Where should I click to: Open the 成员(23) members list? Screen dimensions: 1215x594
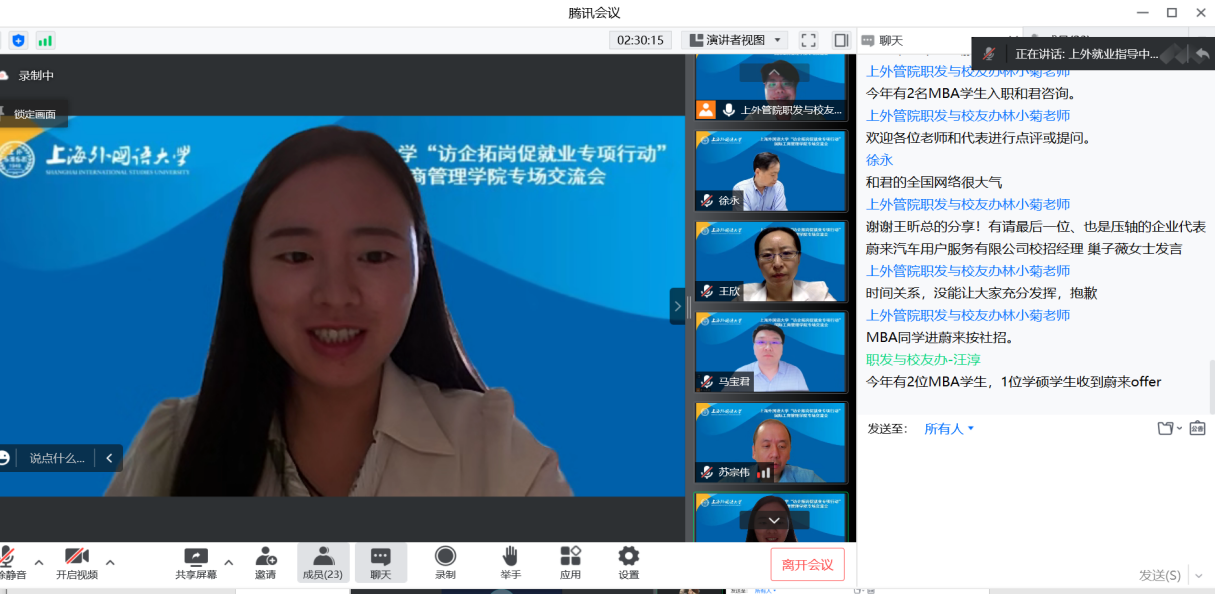coord(323,562)
